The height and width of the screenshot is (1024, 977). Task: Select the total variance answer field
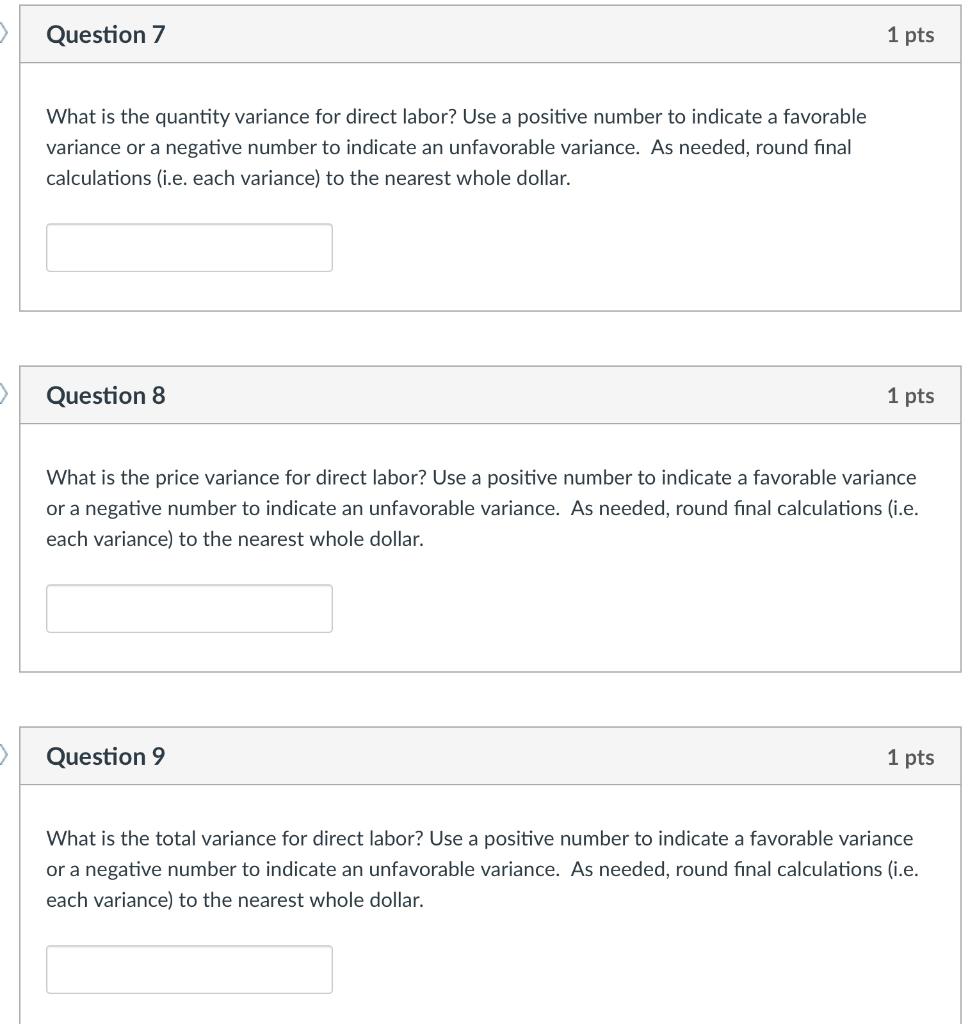[189, 969]
